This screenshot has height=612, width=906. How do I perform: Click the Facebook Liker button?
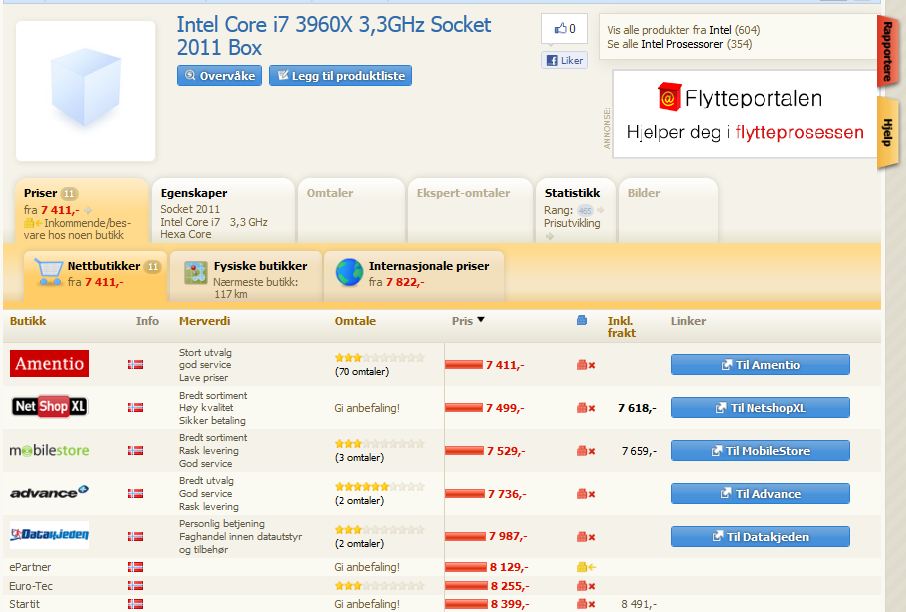coord(564,60)
